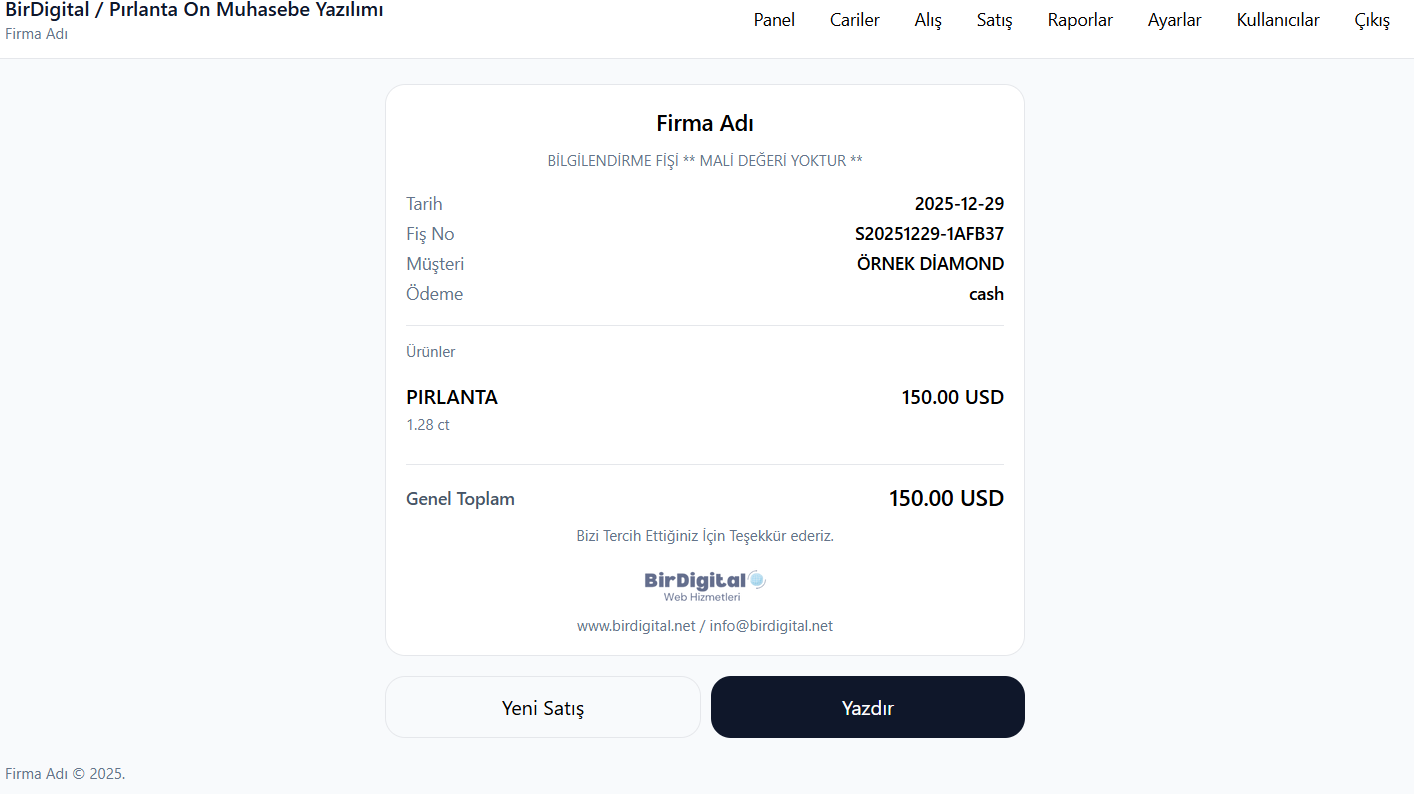The image size is (1414, 794).
Task: Go to the Cariler page
Action: coord(855,20)
